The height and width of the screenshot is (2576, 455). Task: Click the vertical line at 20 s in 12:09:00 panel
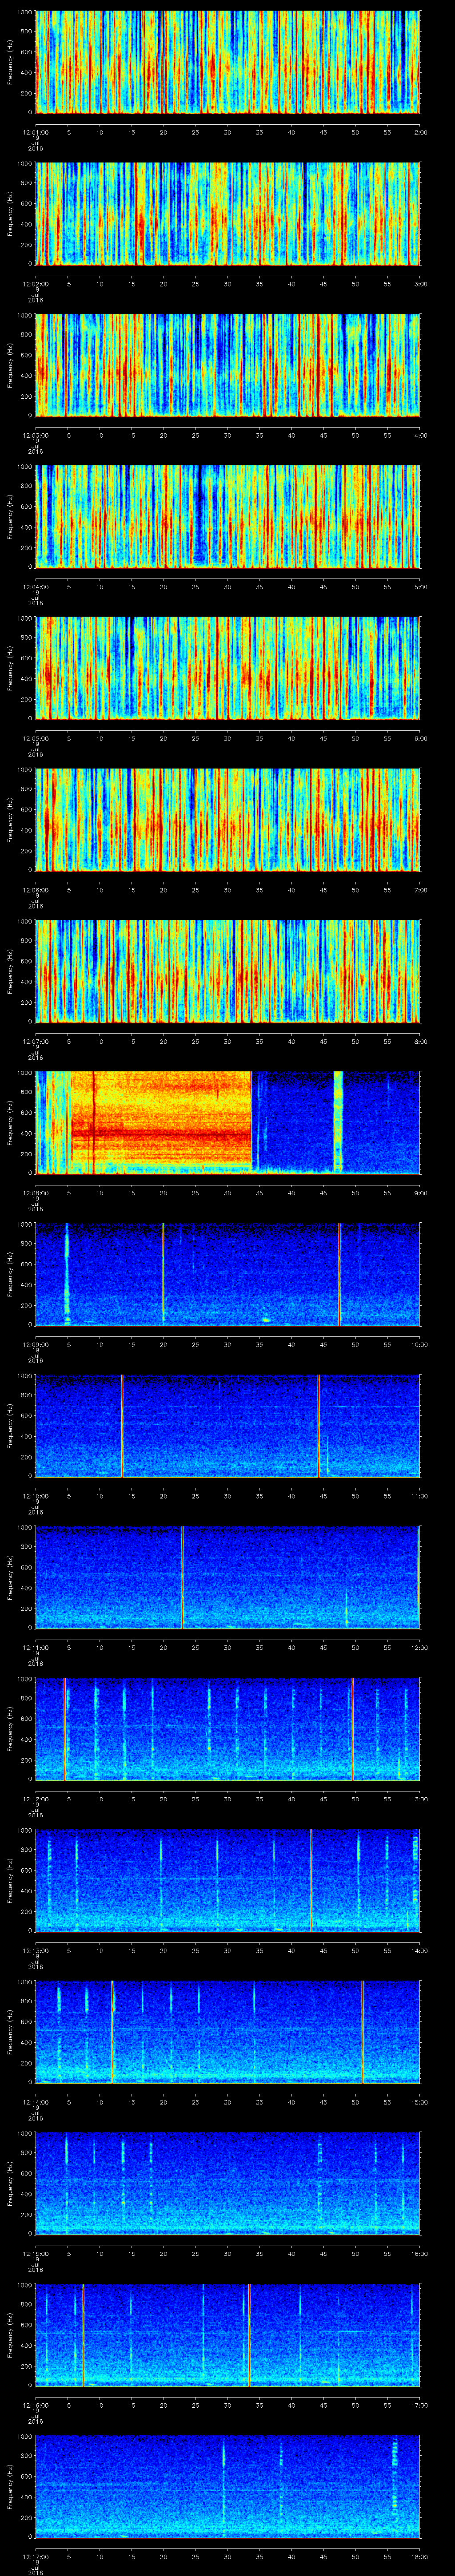coord(163,1274)
